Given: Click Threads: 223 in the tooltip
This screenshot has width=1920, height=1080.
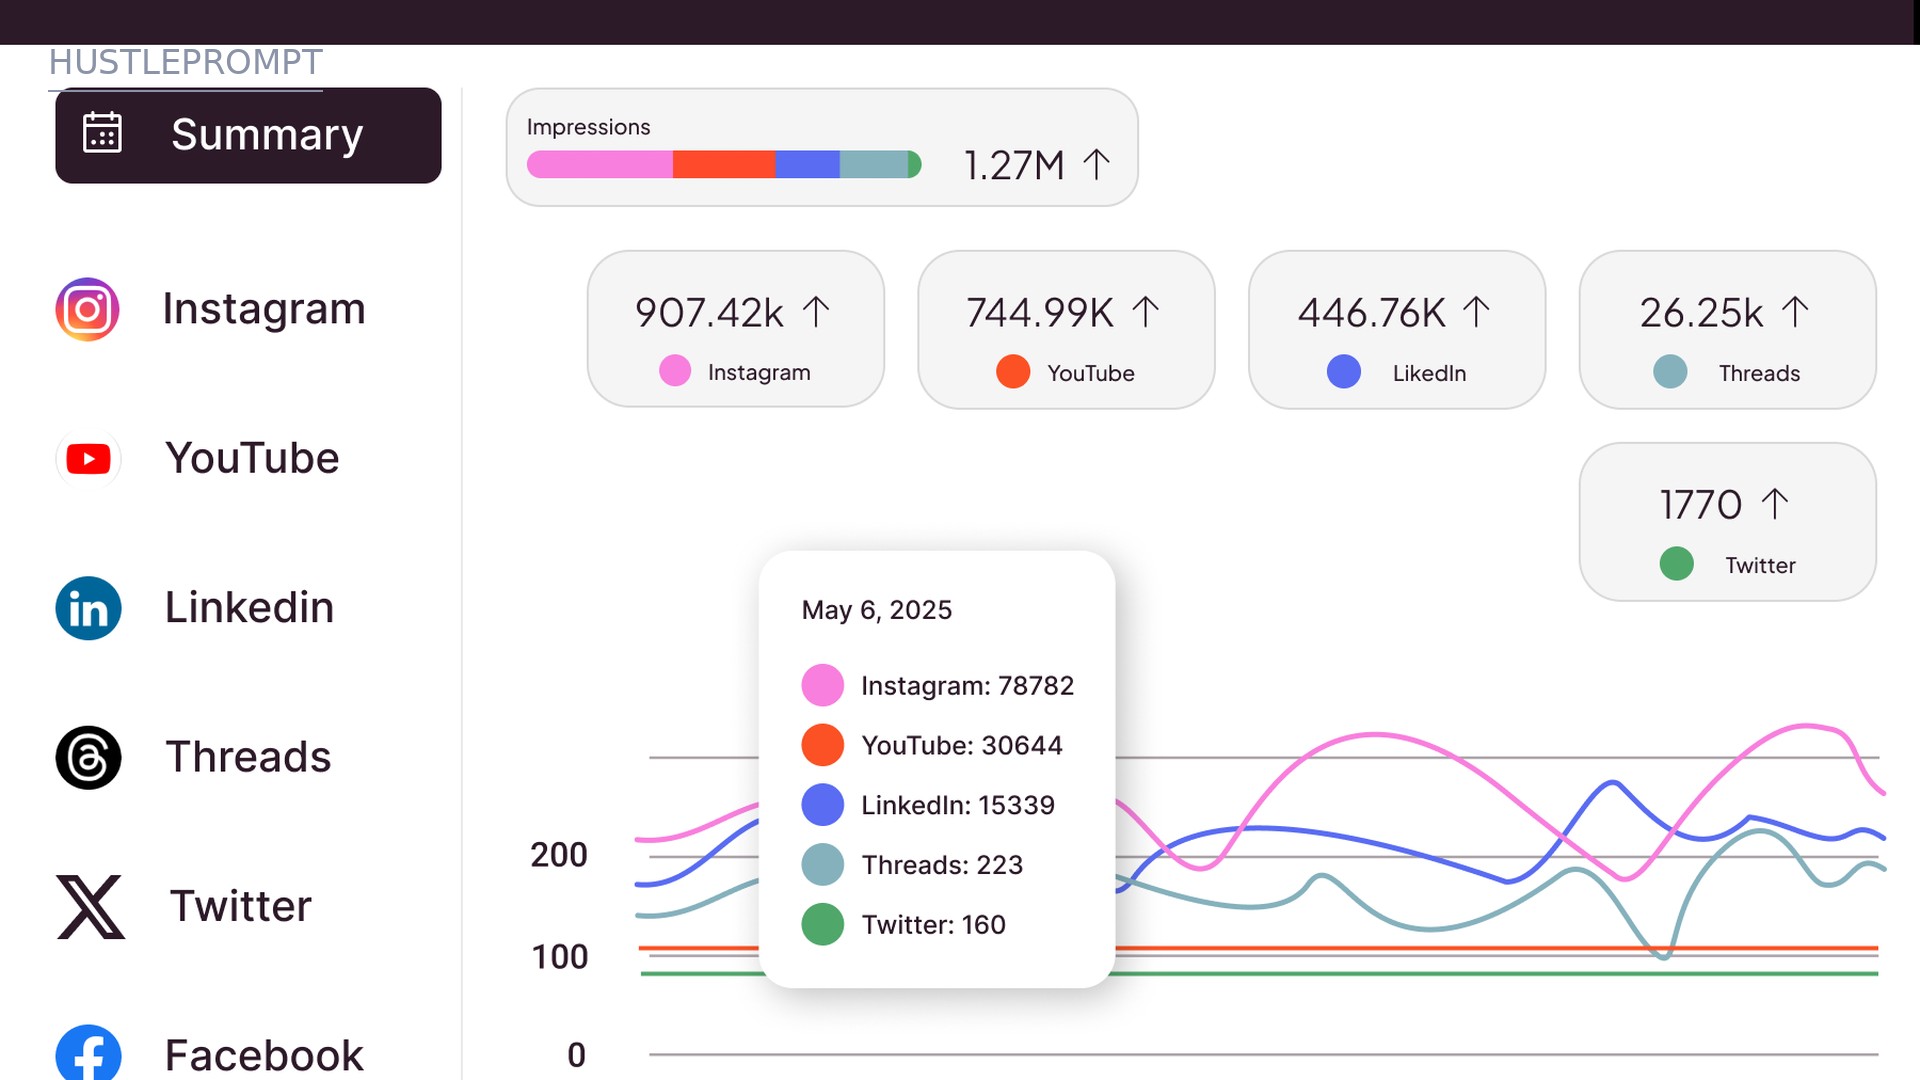Looking at the screenshot, I should [x=943, y=865].
